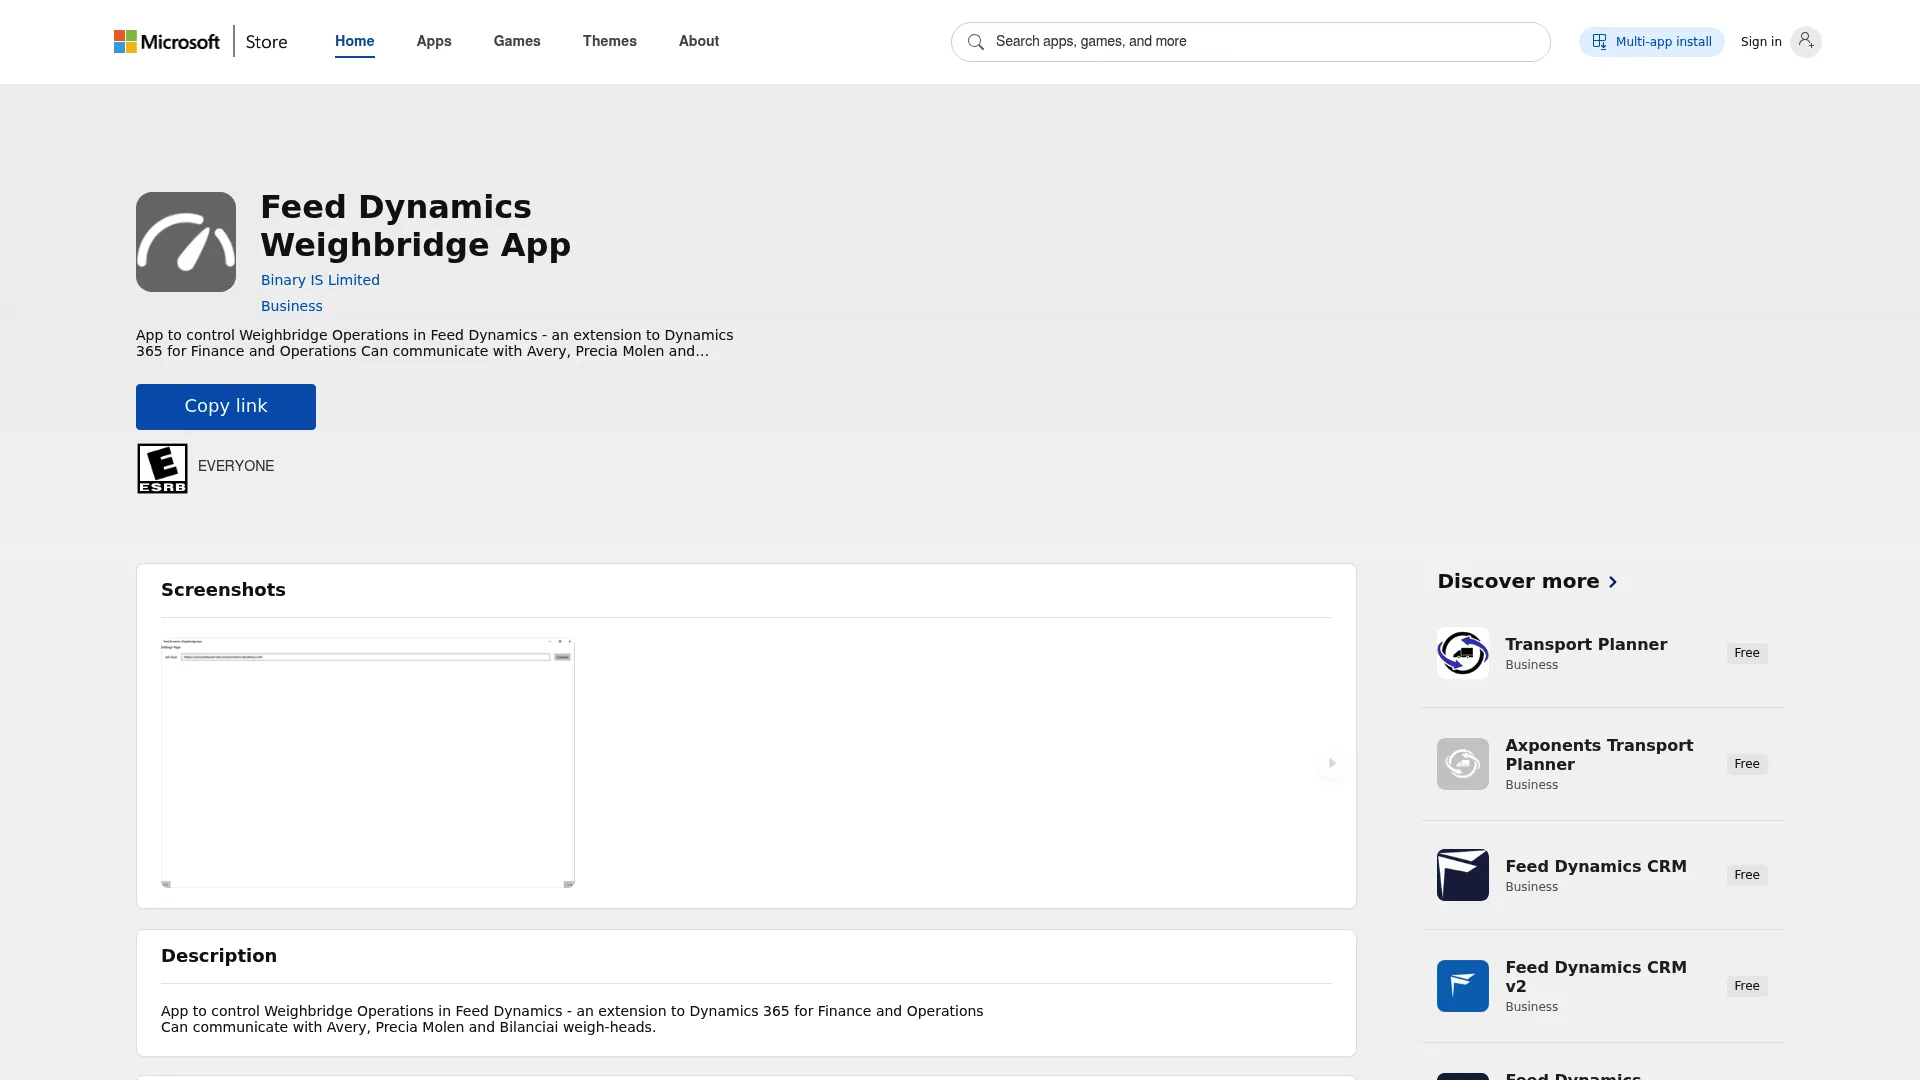The image size is (1920, 1080).
Task: Open Axponents Transport Planner listing title
Action: coord(1599,755)
